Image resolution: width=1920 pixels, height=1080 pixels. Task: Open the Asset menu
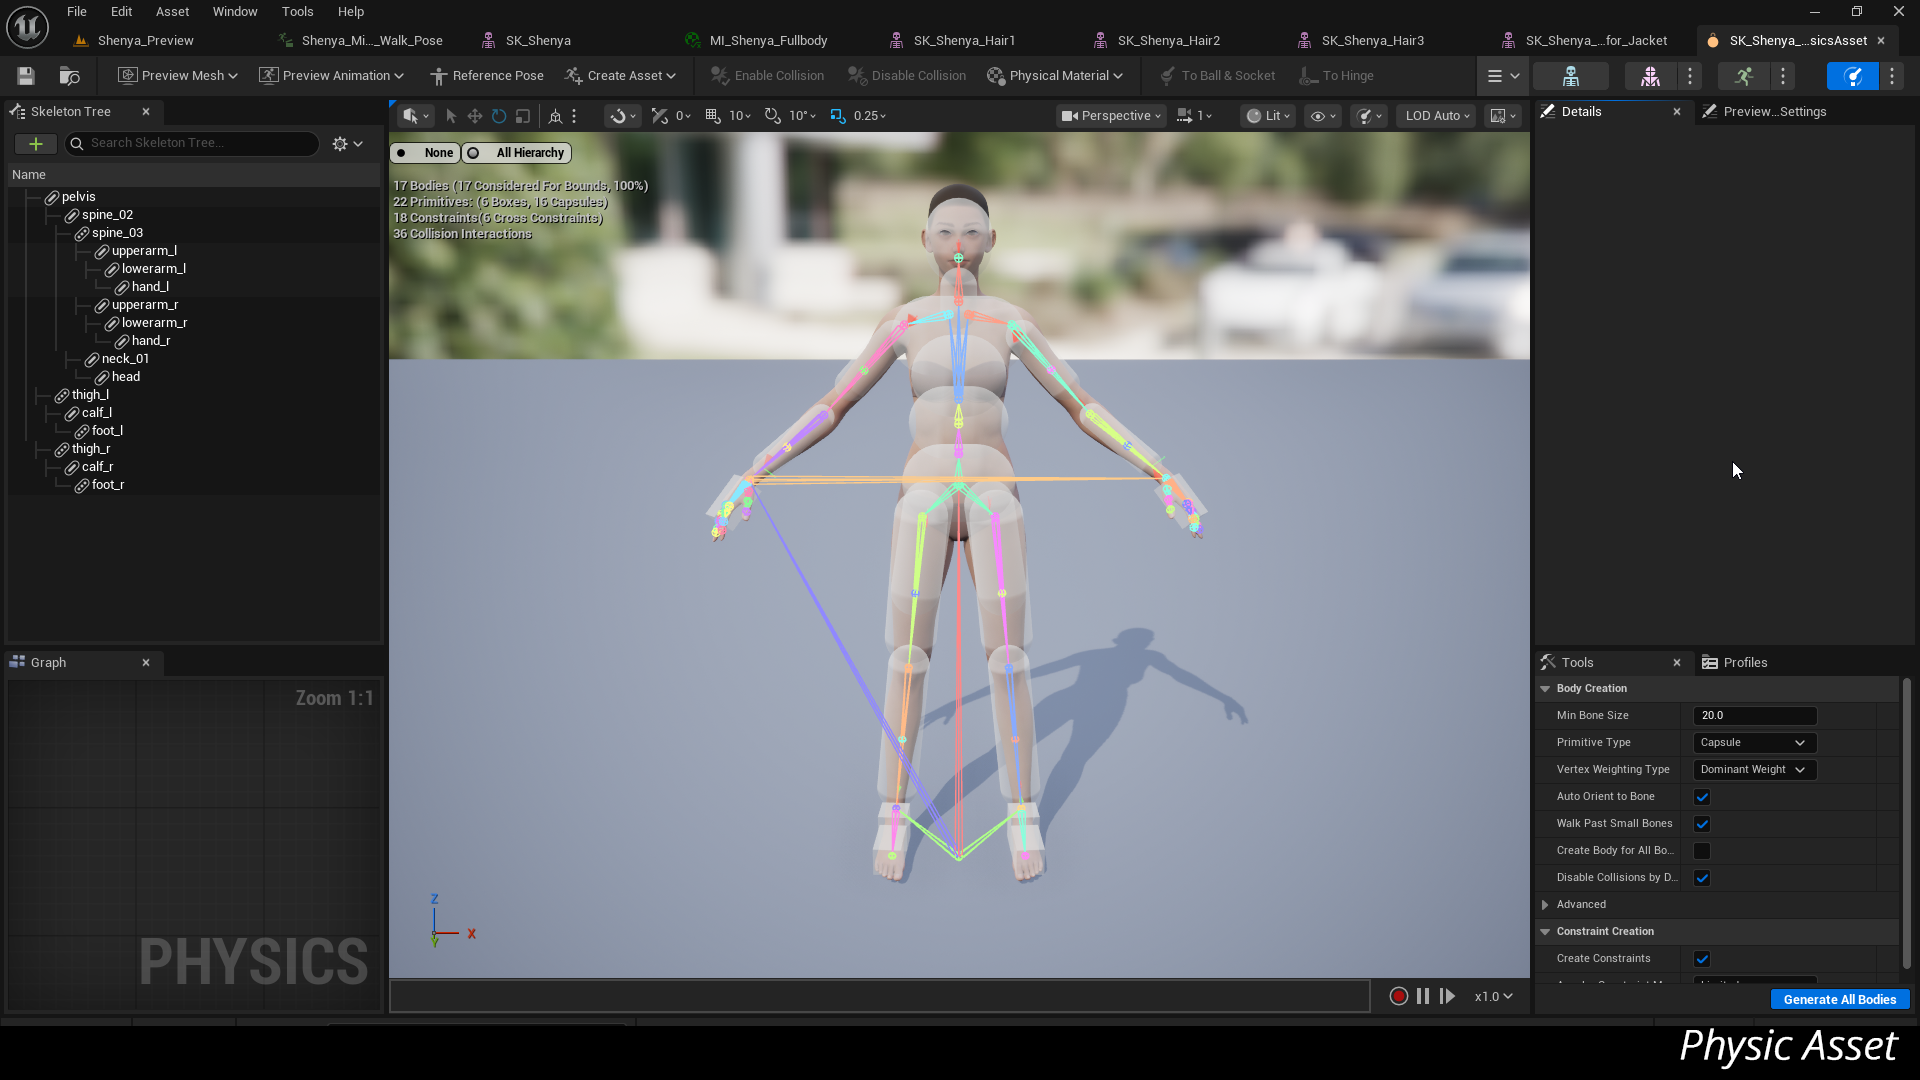172,12
